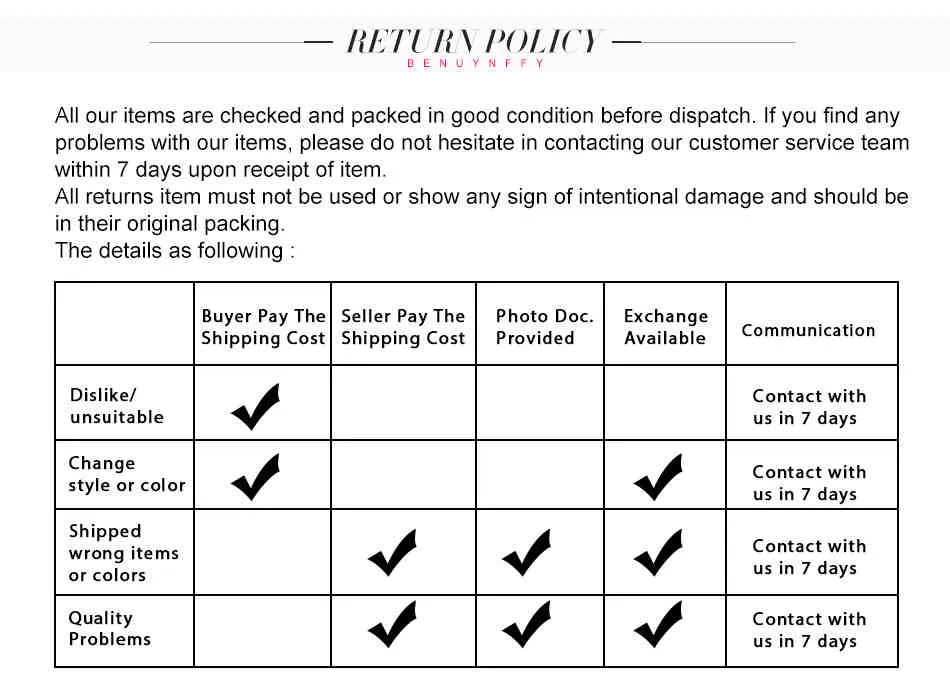Click the Photo Doc. checkmark for Quality Problems
Image resolution: width=950 pixels, height=686 pixels.
point(527,624)
